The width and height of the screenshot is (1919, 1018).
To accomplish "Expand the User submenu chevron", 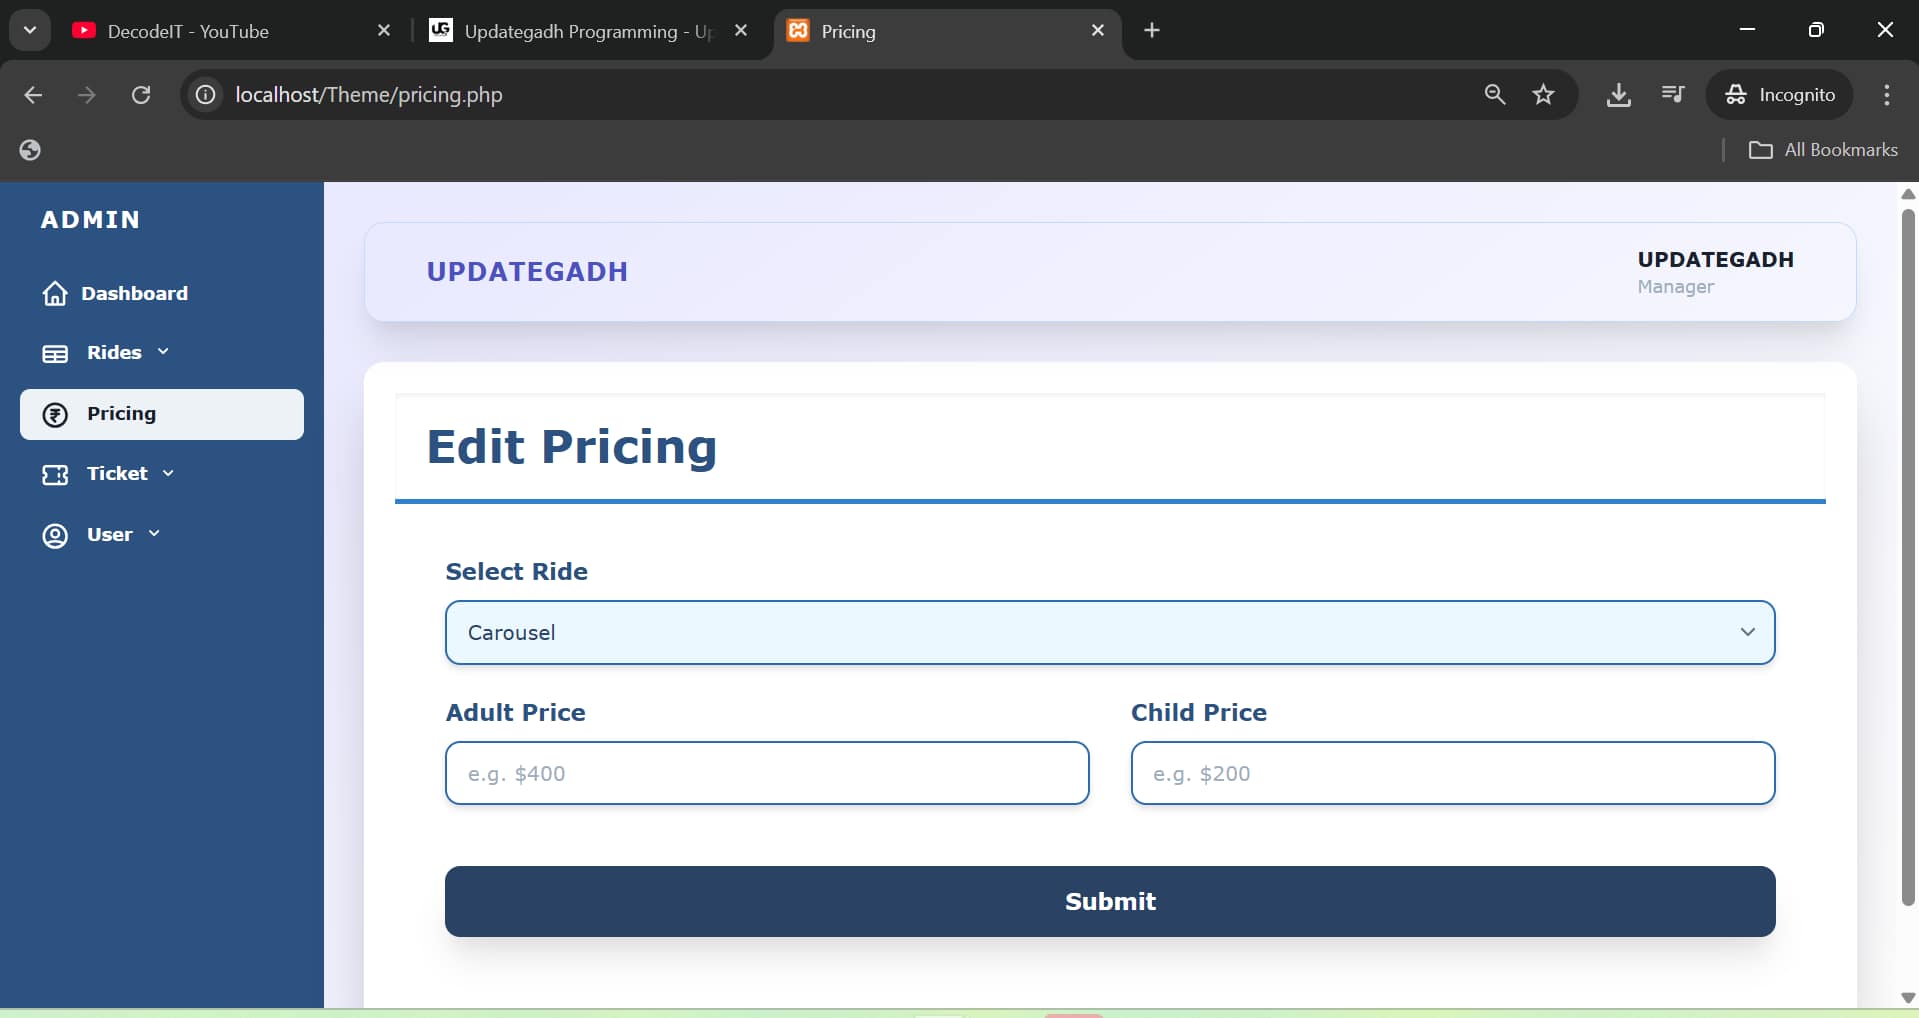I will click(x=154, y=534).
